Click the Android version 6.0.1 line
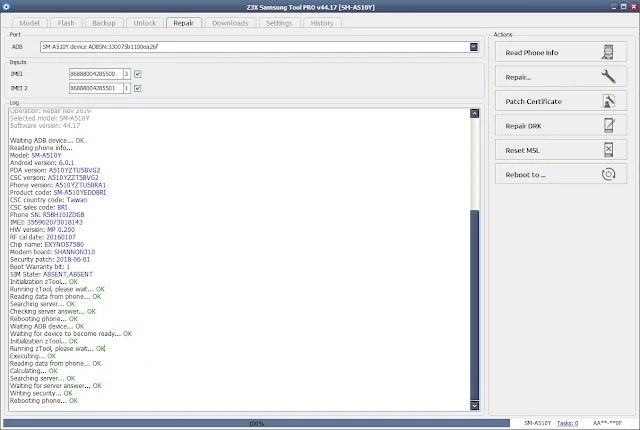 coord(42,163)
